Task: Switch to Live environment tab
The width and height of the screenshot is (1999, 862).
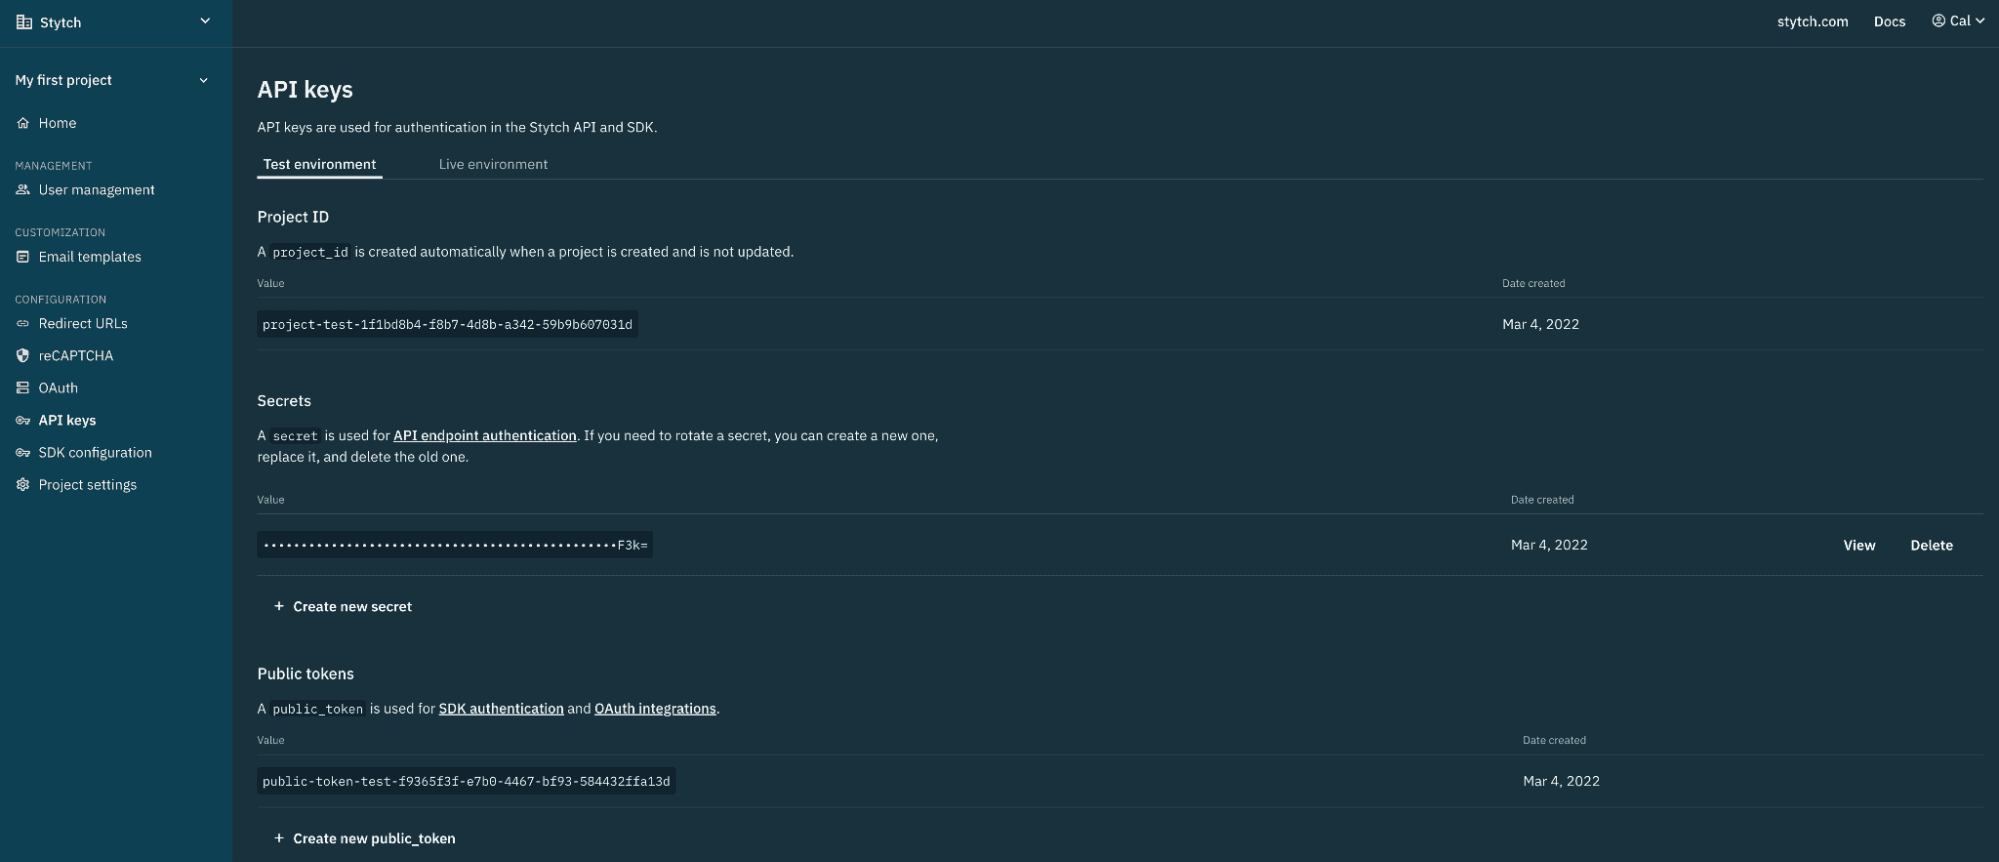Action: (x=493, y=164)
